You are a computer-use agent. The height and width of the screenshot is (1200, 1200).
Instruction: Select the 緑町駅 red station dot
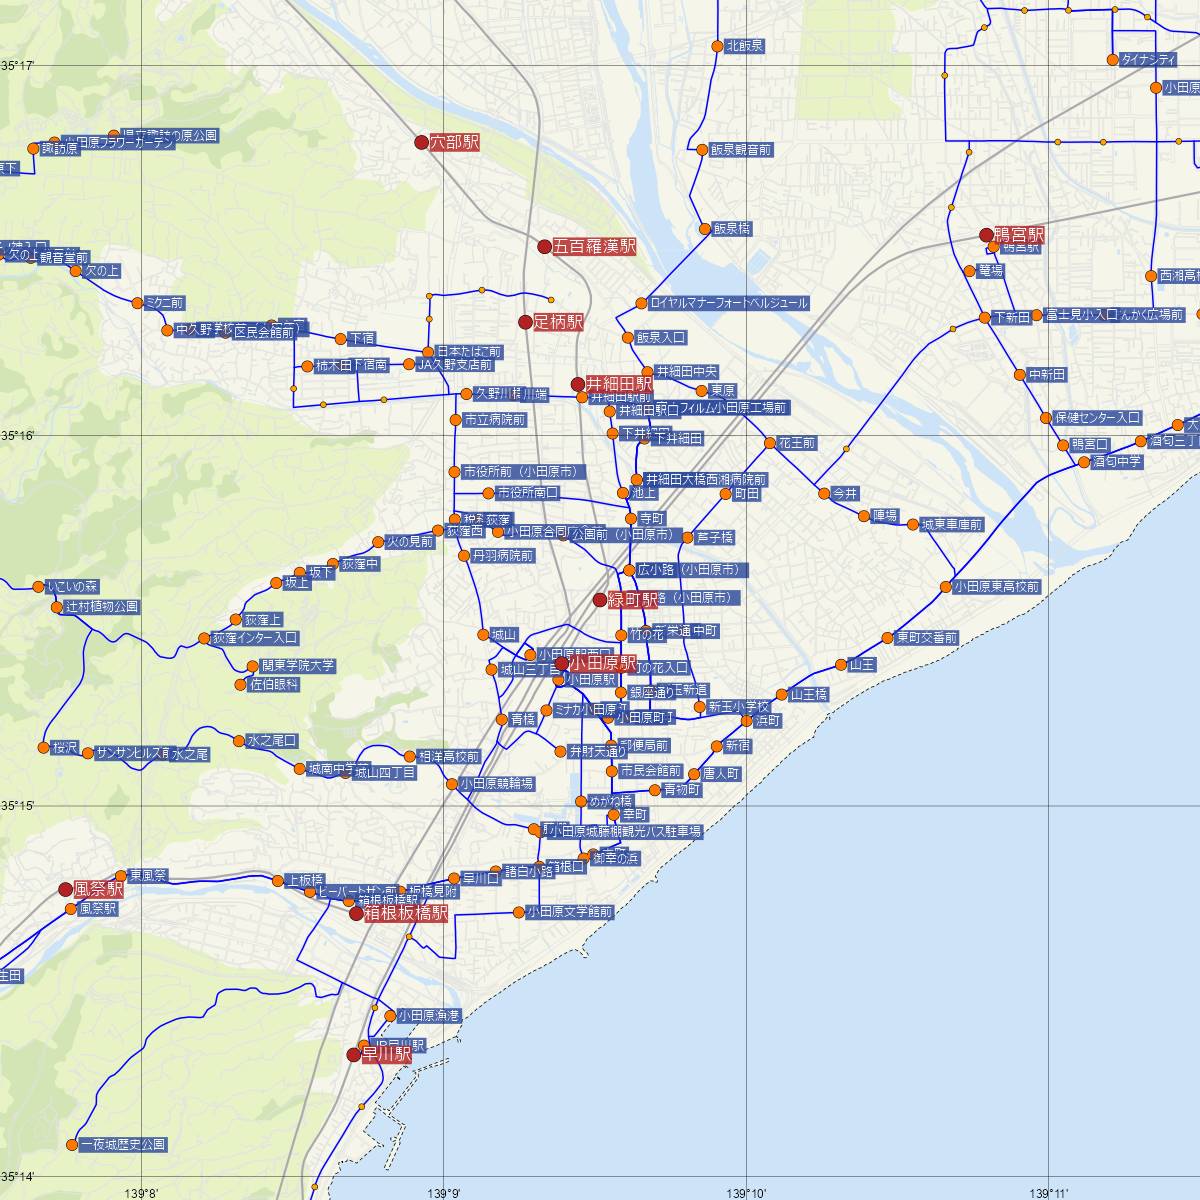click(600, 600)
